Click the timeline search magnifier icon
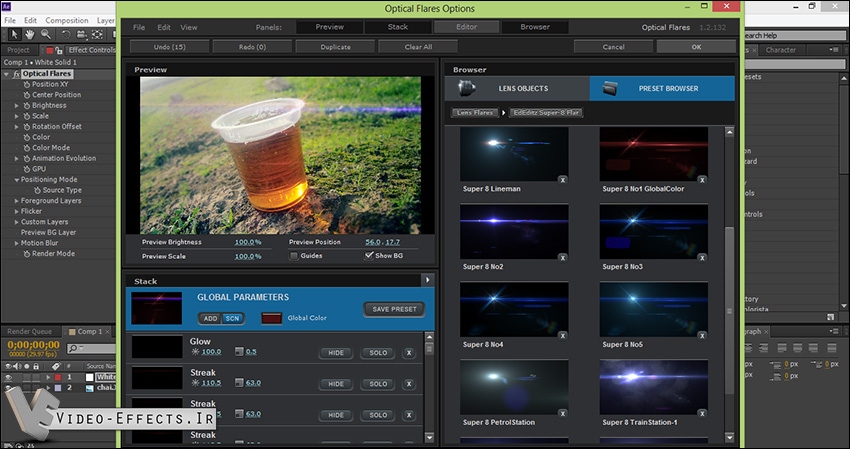This screenshot has height=449, width=850. click(x=73, y=348)
